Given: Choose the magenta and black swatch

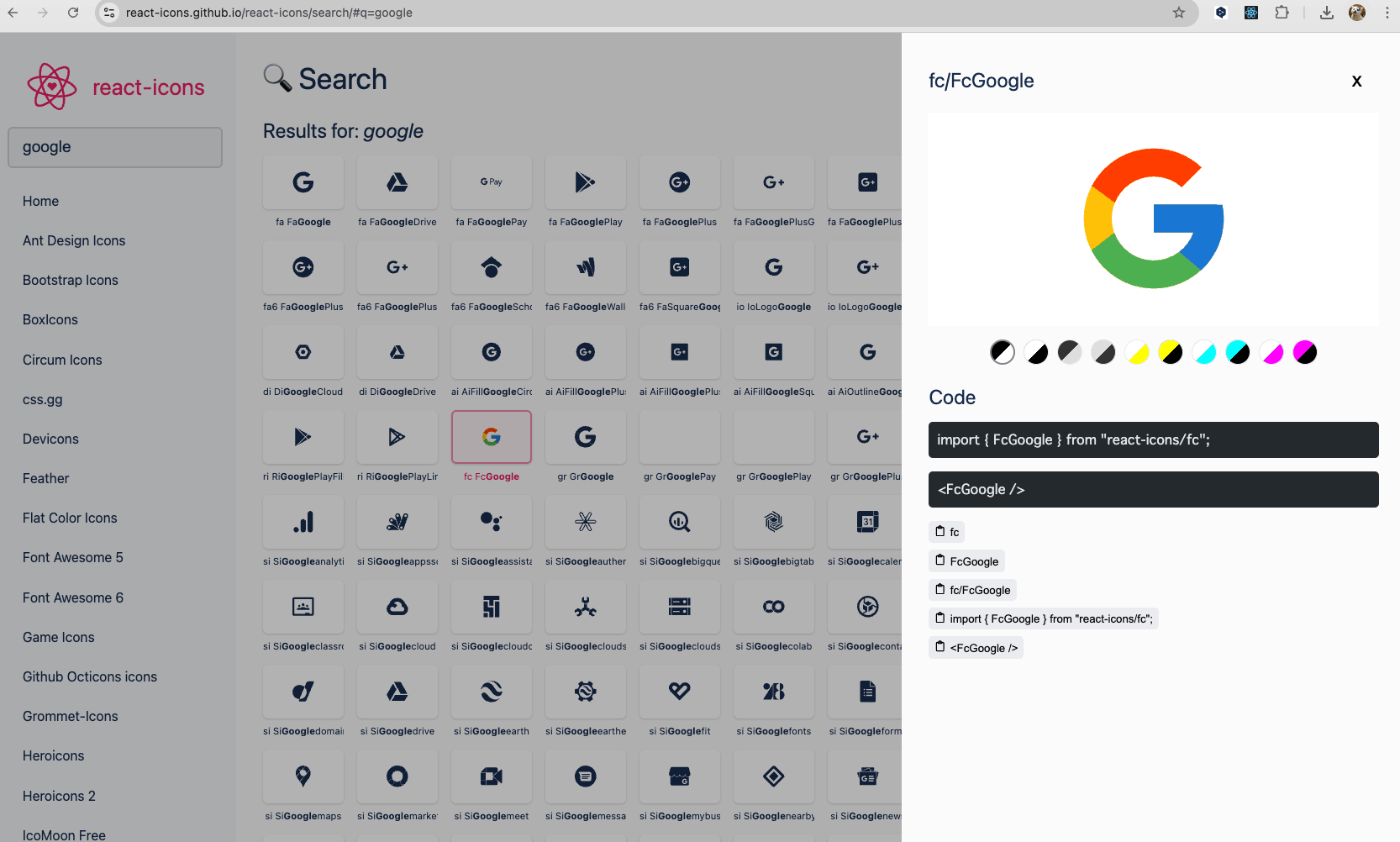Looking at the screenshot, I should [1305, 352].
